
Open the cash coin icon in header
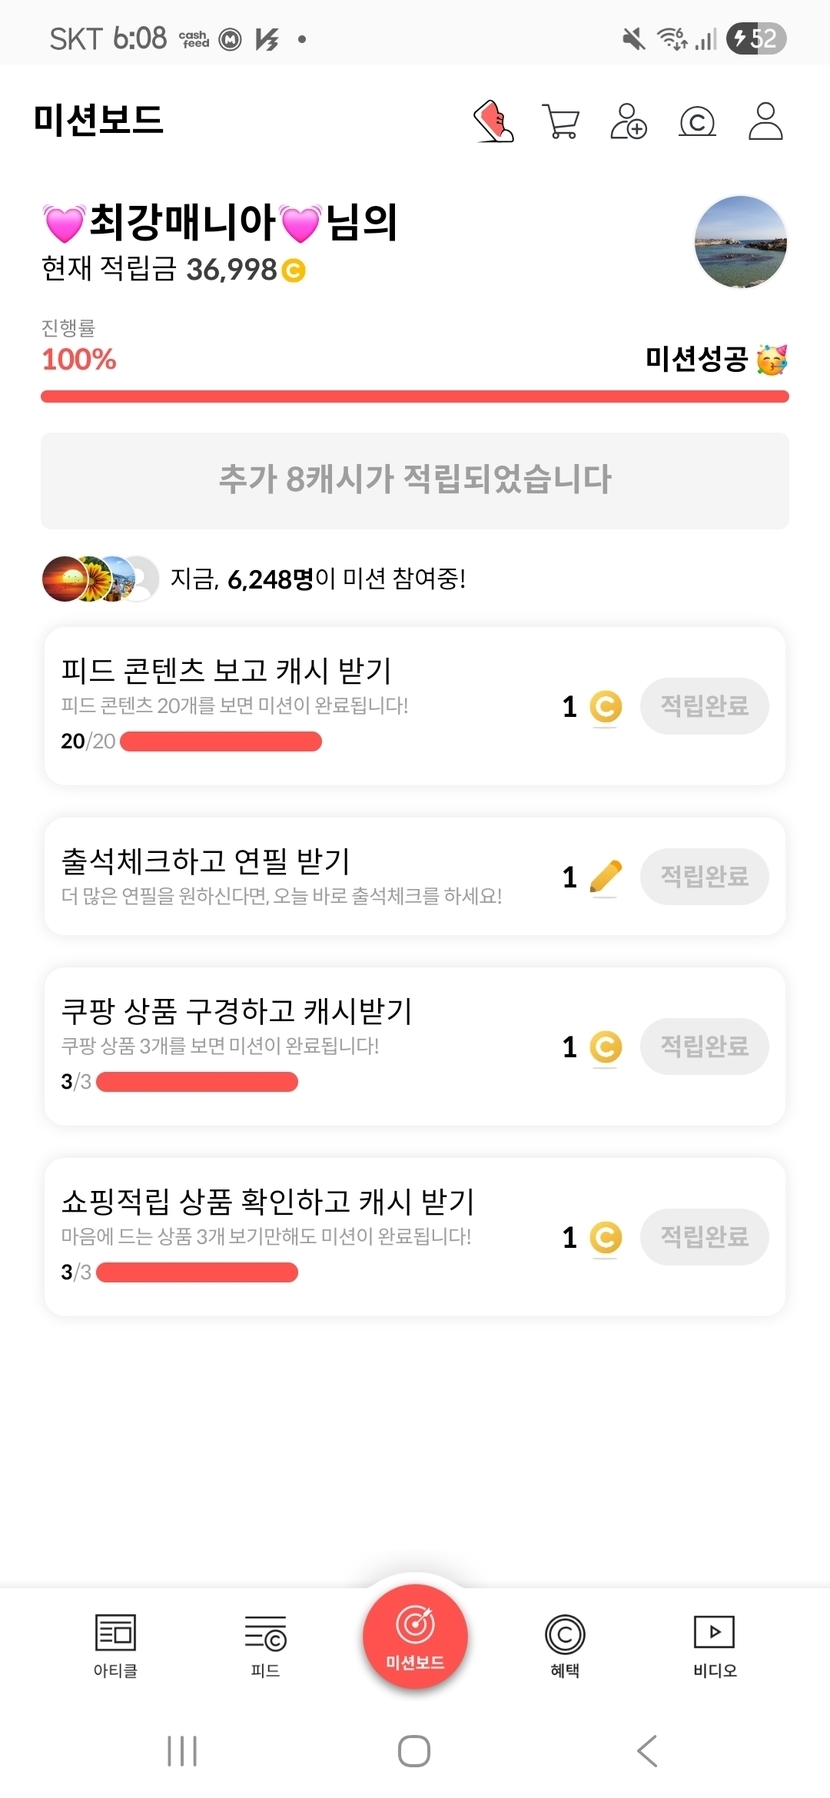[x=697, y=122]
